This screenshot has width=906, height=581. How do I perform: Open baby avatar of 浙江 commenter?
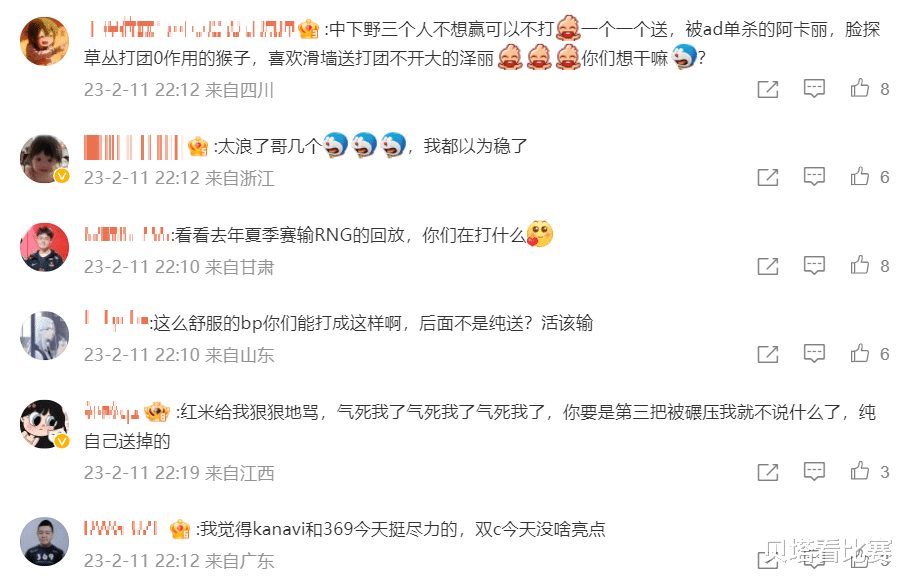[x=44, y=159]
